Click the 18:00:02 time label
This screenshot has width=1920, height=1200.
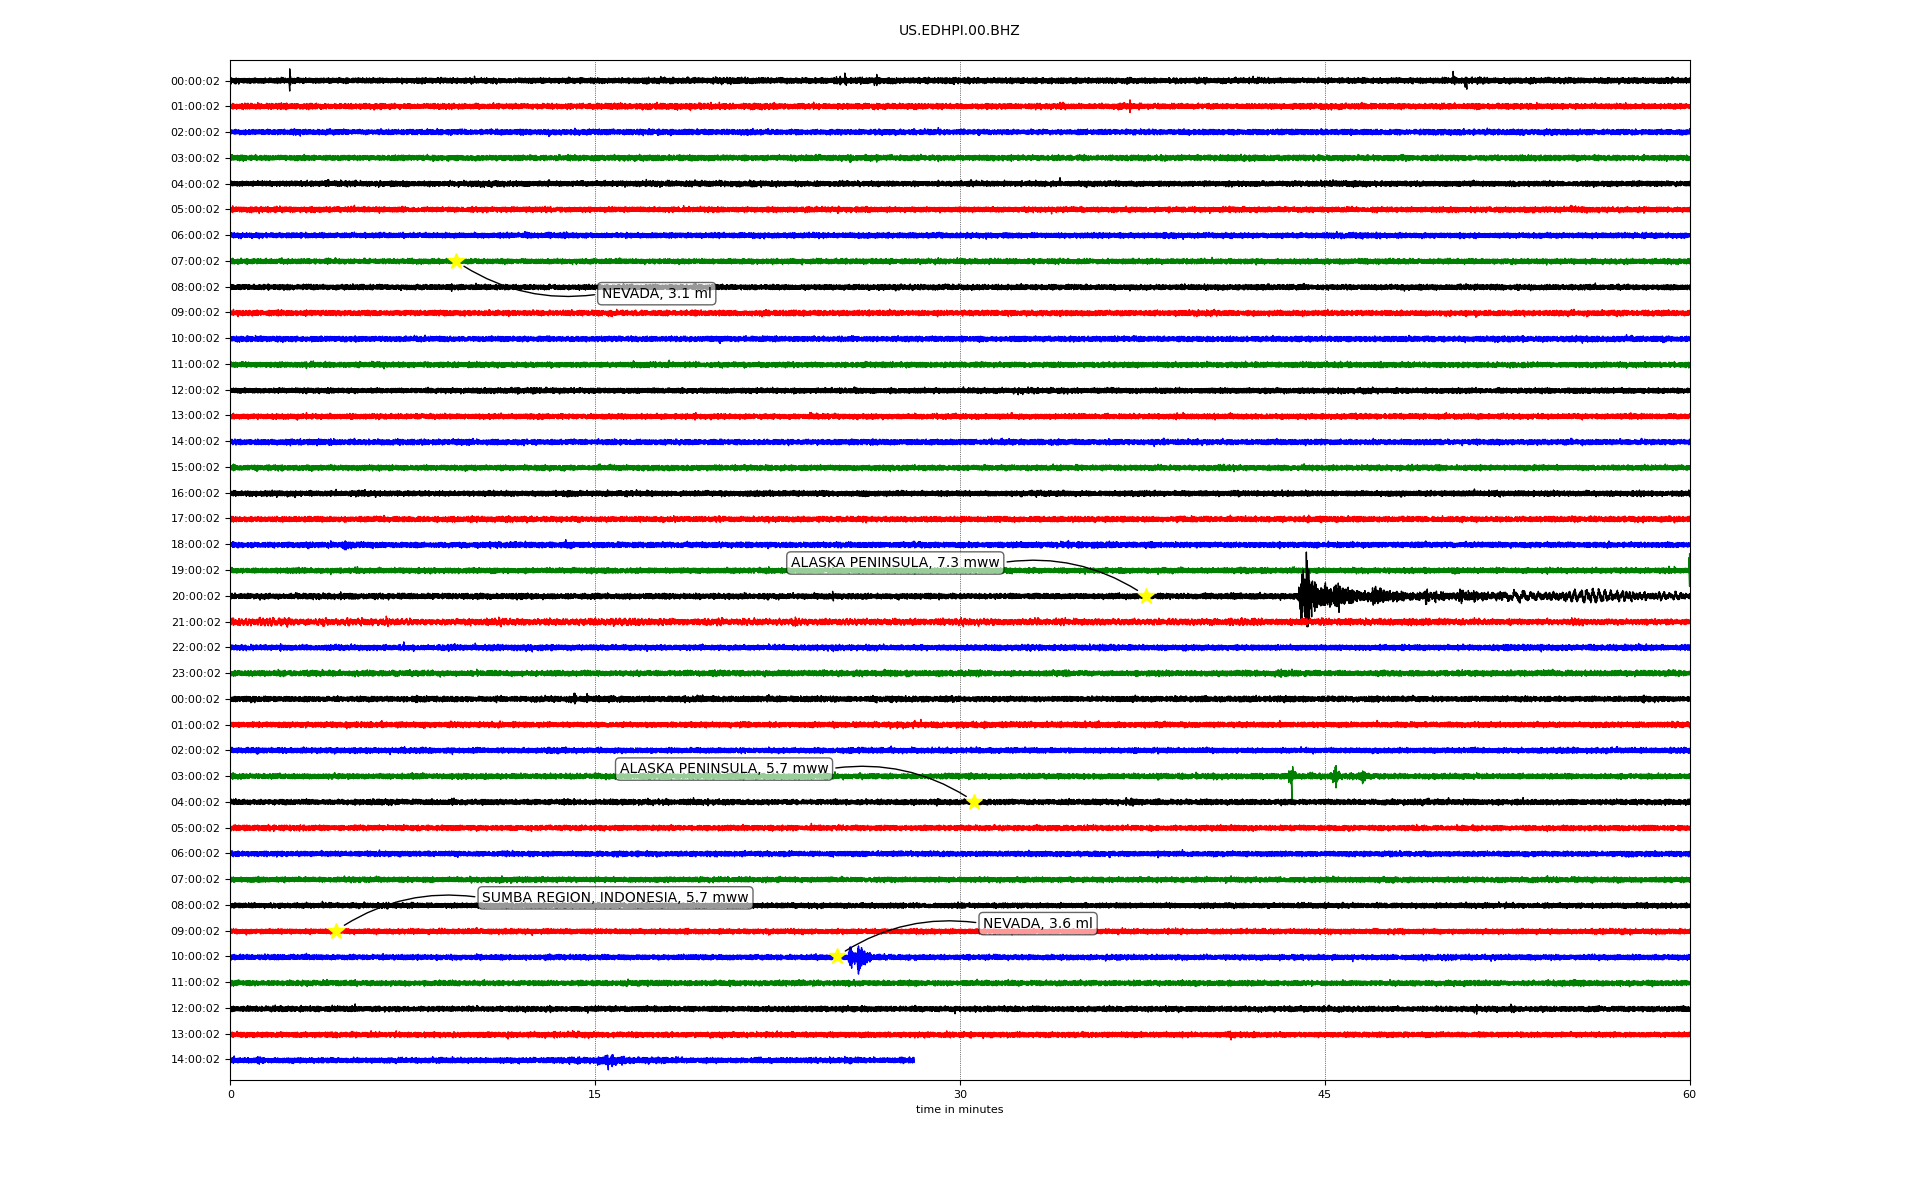click(195, 545)
